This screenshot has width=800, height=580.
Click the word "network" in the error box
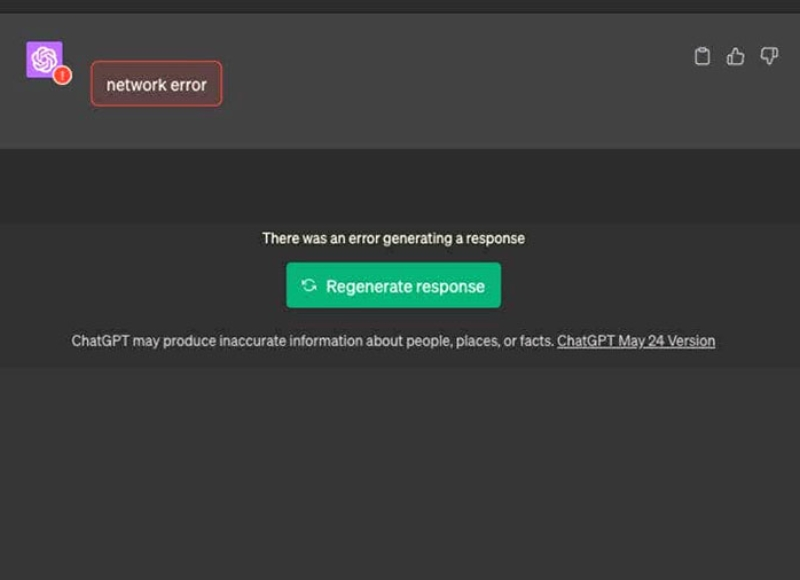pos(137,85)
